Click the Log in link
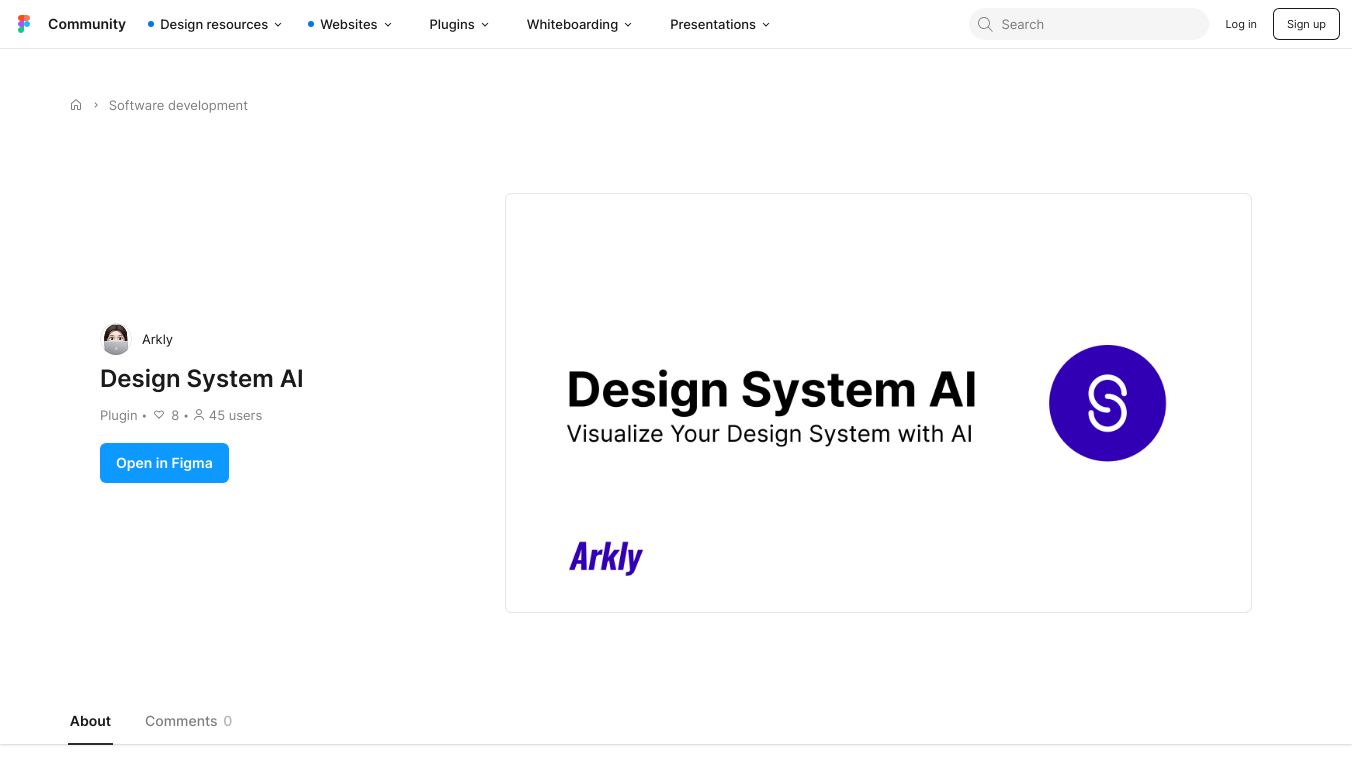1352x760 pixels. pyautogui.click(x=1241, y=24)
